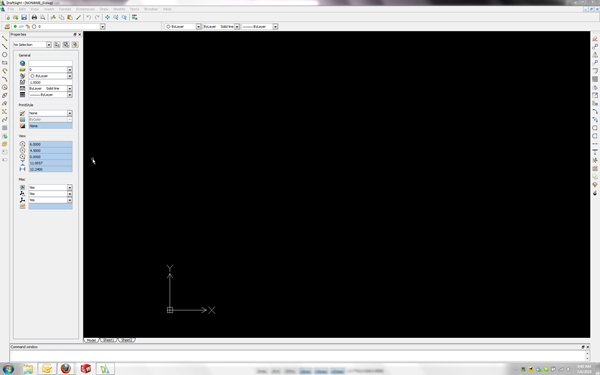The height and width of the screenshot is (375, 600).
Task: Toggle Polar mode in status bar
Action: (x=305, y=371)
